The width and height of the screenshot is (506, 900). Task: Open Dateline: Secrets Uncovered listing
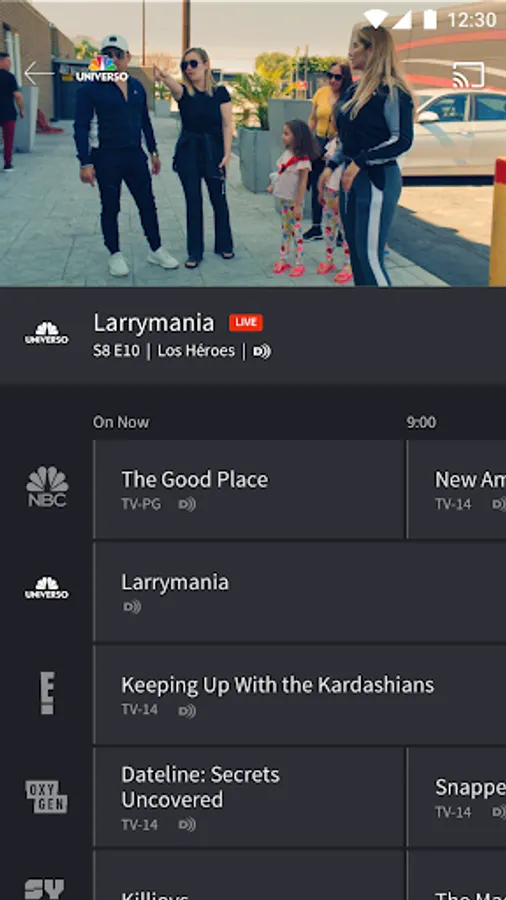coord(249,797)
